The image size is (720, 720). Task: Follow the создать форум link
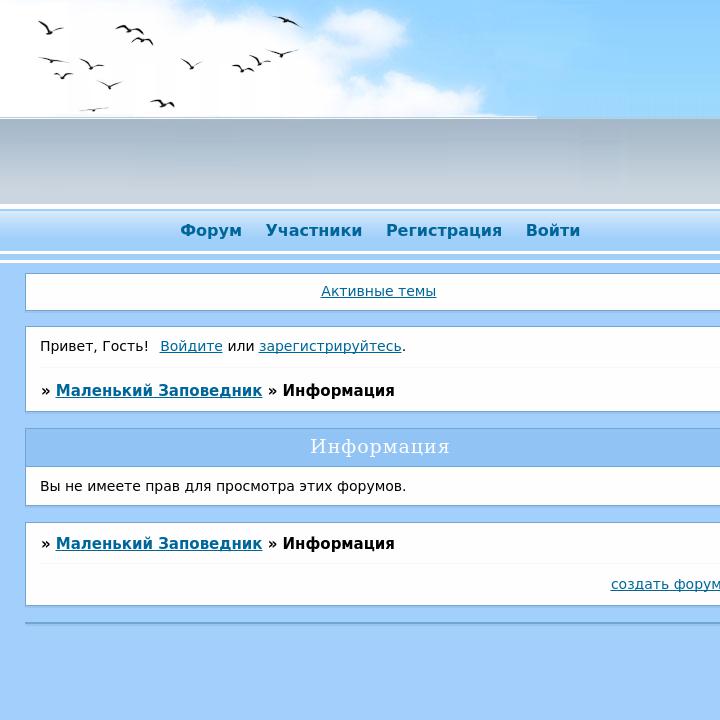point(665,584)
